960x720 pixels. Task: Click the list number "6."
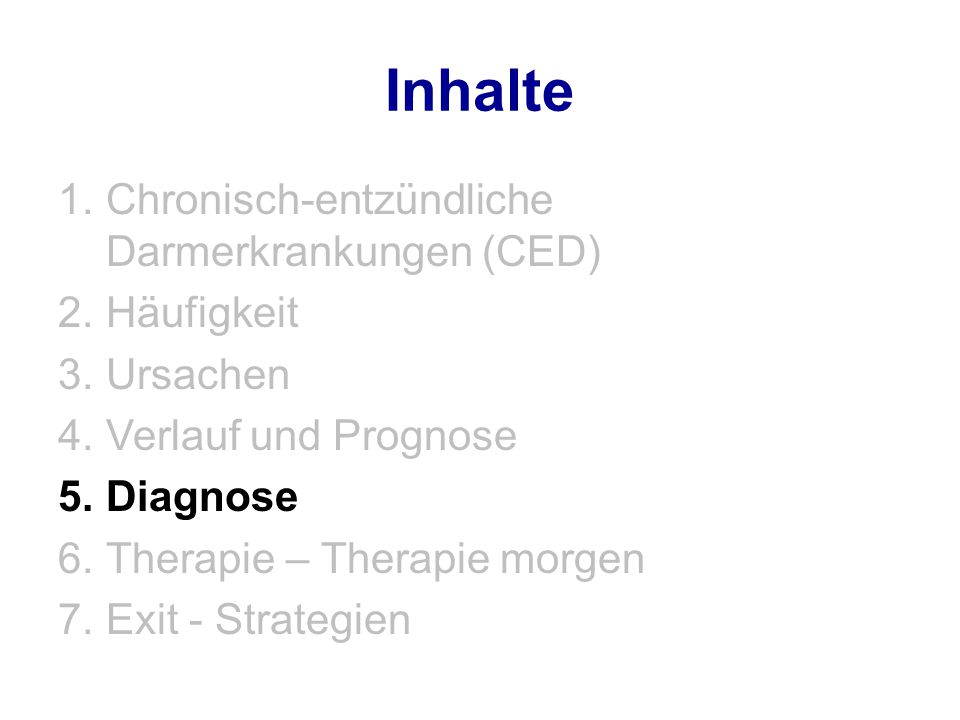tap(76, 558)
